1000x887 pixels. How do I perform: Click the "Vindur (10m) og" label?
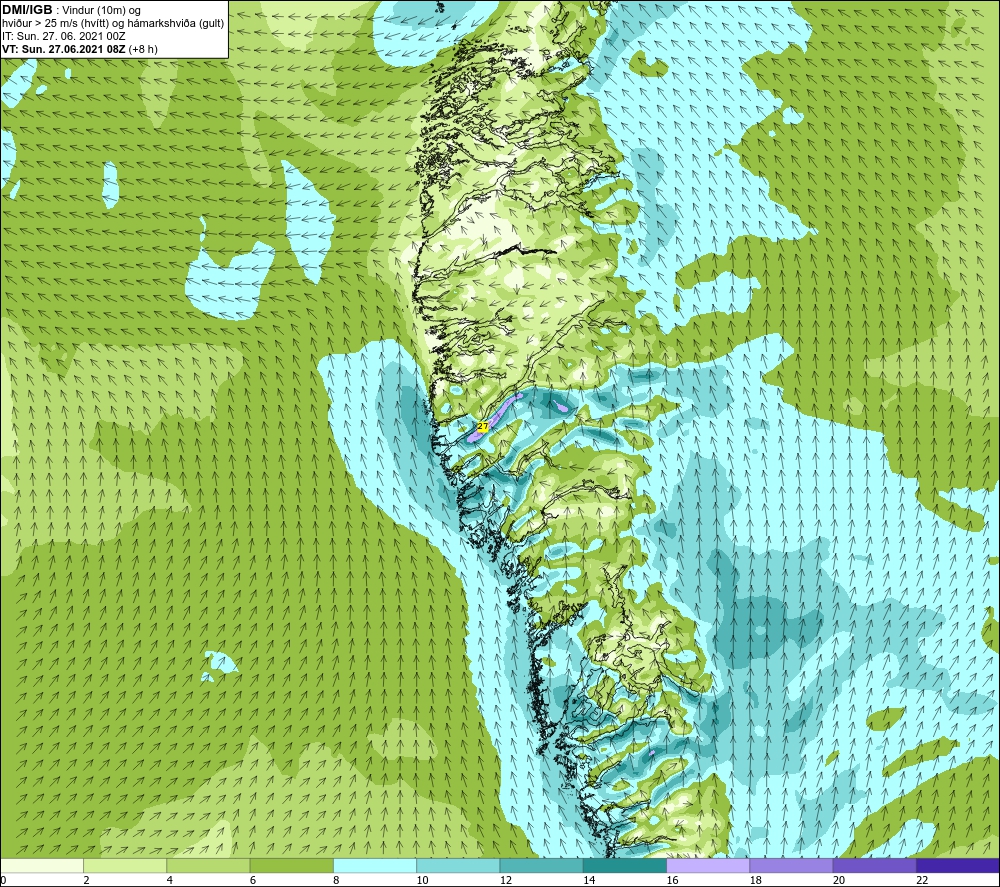tap(103, 11)
